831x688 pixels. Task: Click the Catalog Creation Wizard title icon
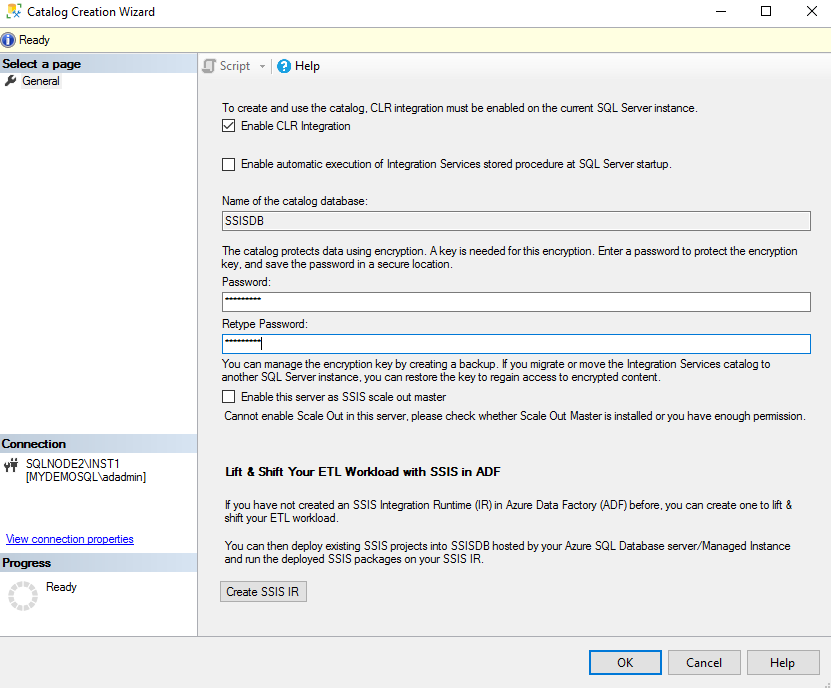(12, 12)
